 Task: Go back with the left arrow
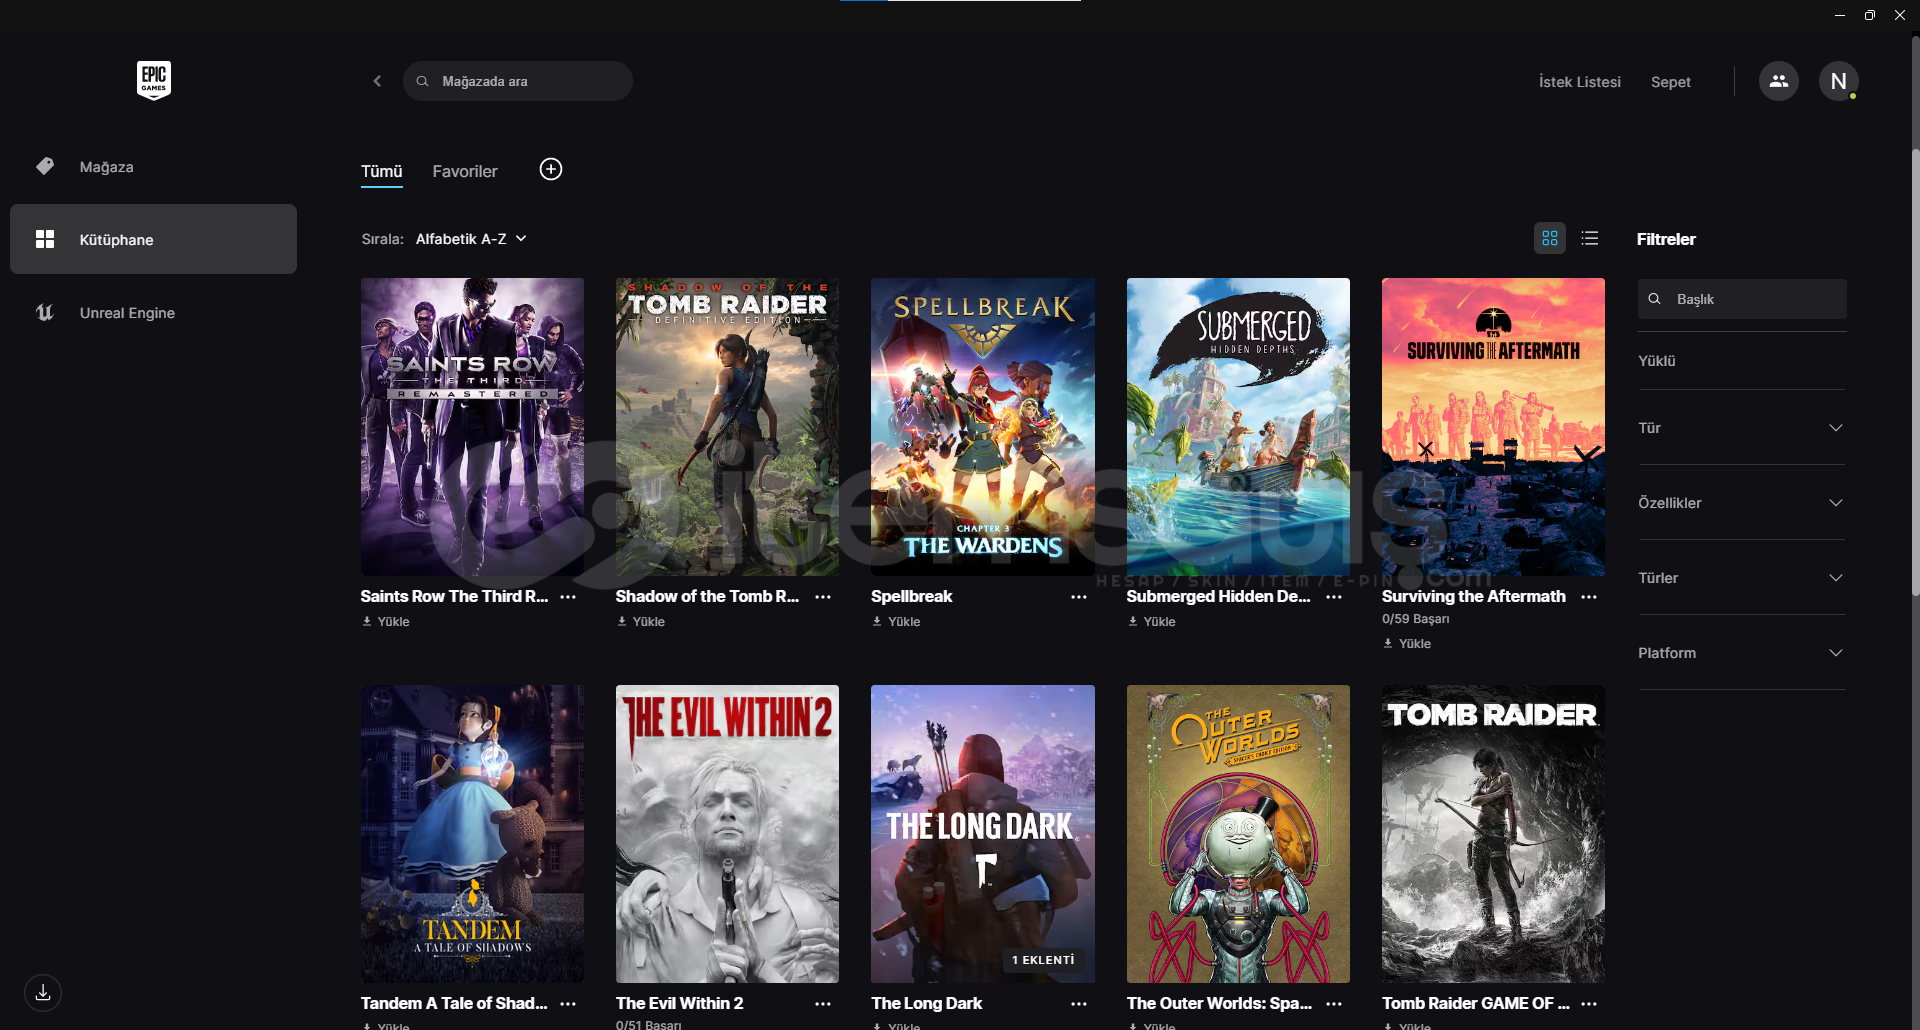point(377,81)
